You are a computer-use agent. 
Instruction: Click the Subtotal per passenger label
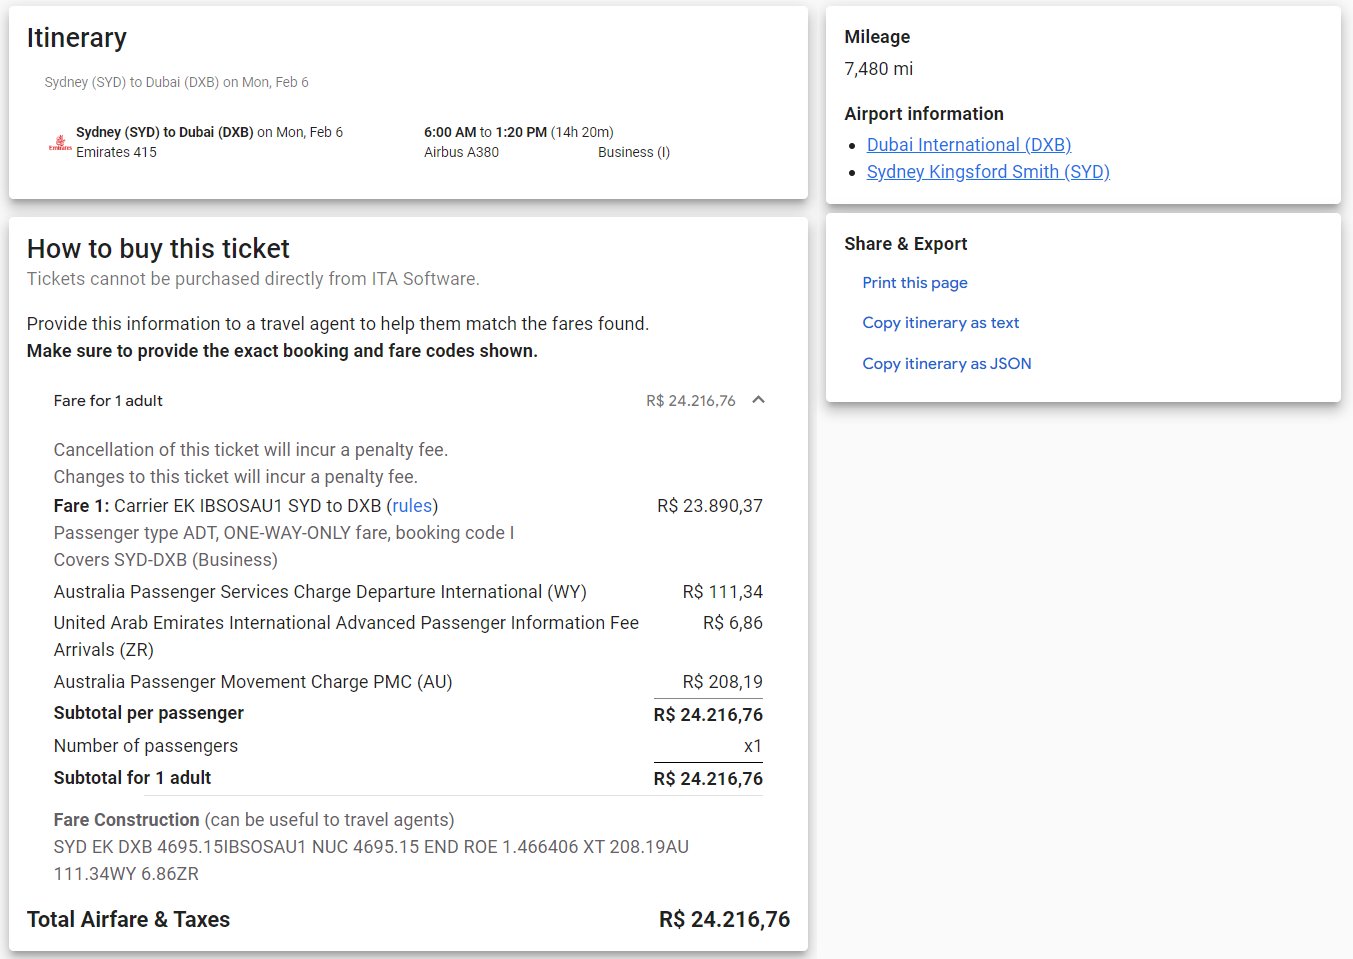[149, 713]
